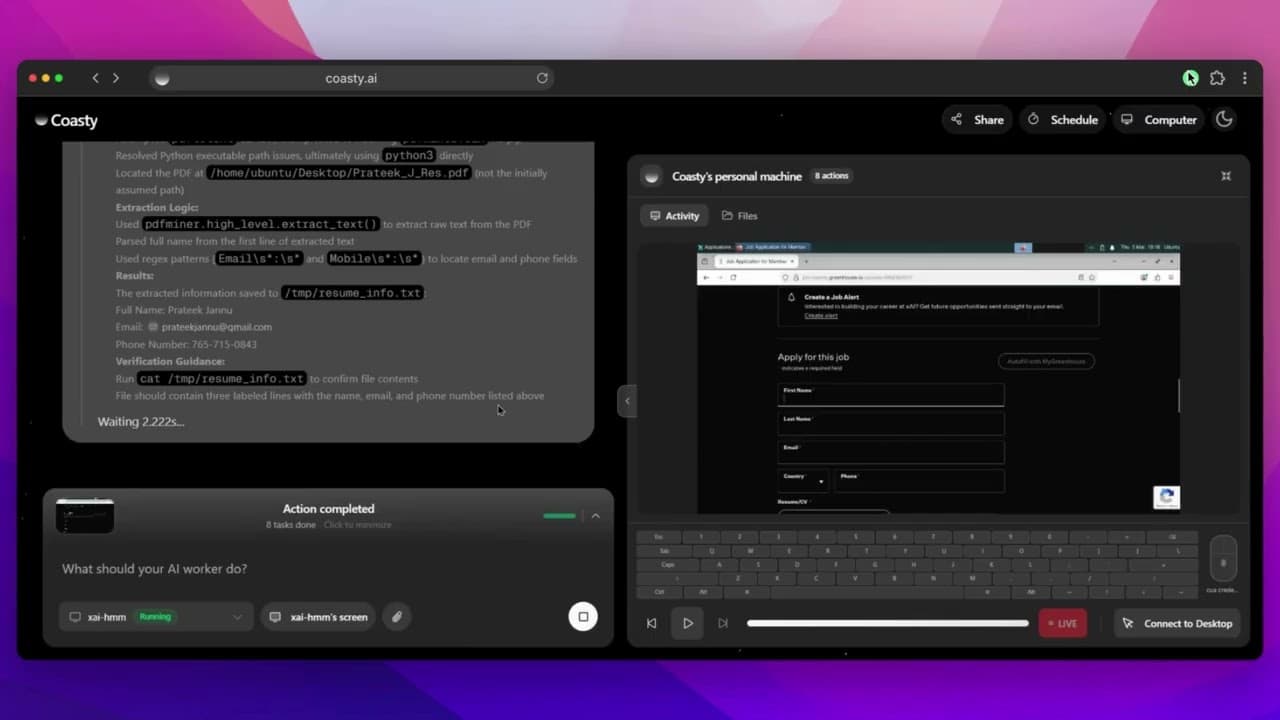Collapse the Action completed panel chevron
The width and height of the screenshot is (1280, 720).
[x=596, y=516]
